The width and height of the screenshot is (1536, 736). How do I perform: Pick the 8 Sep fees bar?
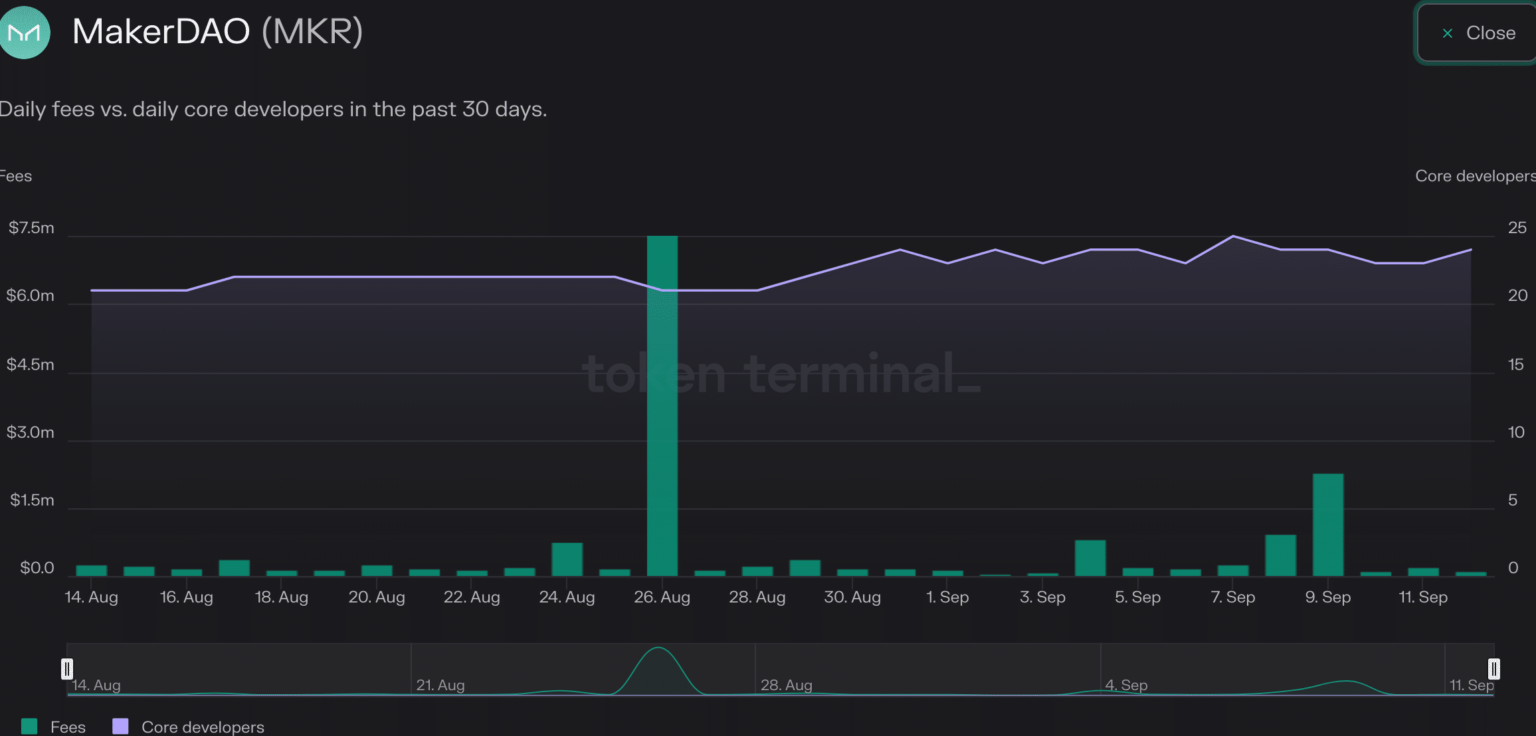(x=1280, y=556)
